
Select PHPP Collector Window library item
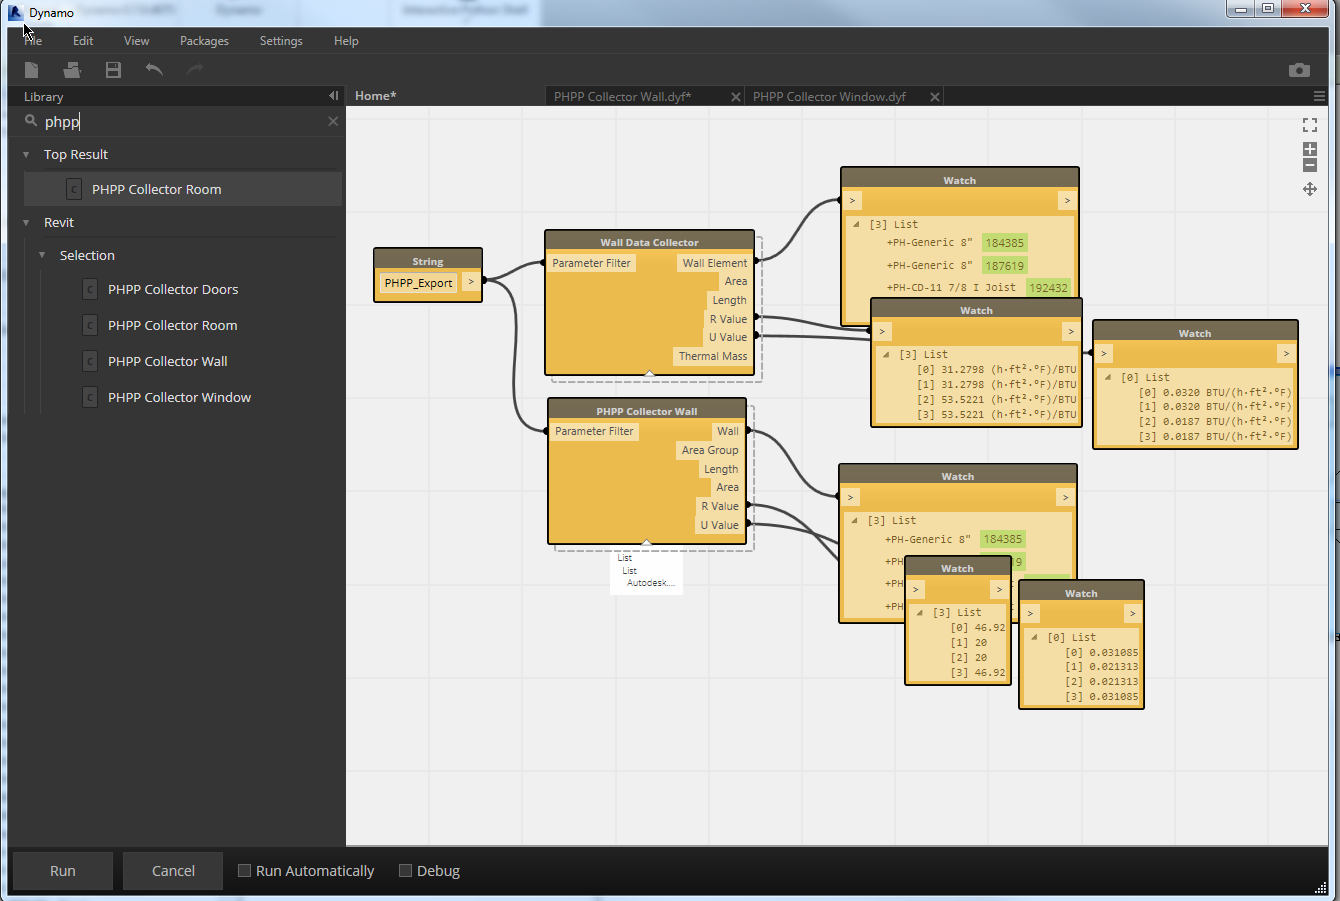click(x=179, y=397)
